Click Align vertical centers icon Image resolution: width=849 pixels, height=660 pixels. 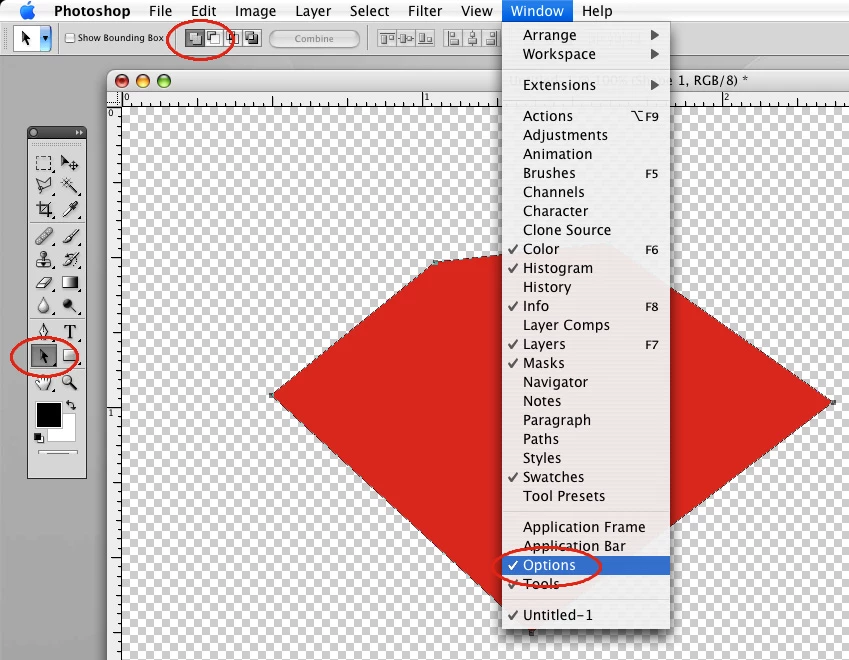[x=406, y=38]
